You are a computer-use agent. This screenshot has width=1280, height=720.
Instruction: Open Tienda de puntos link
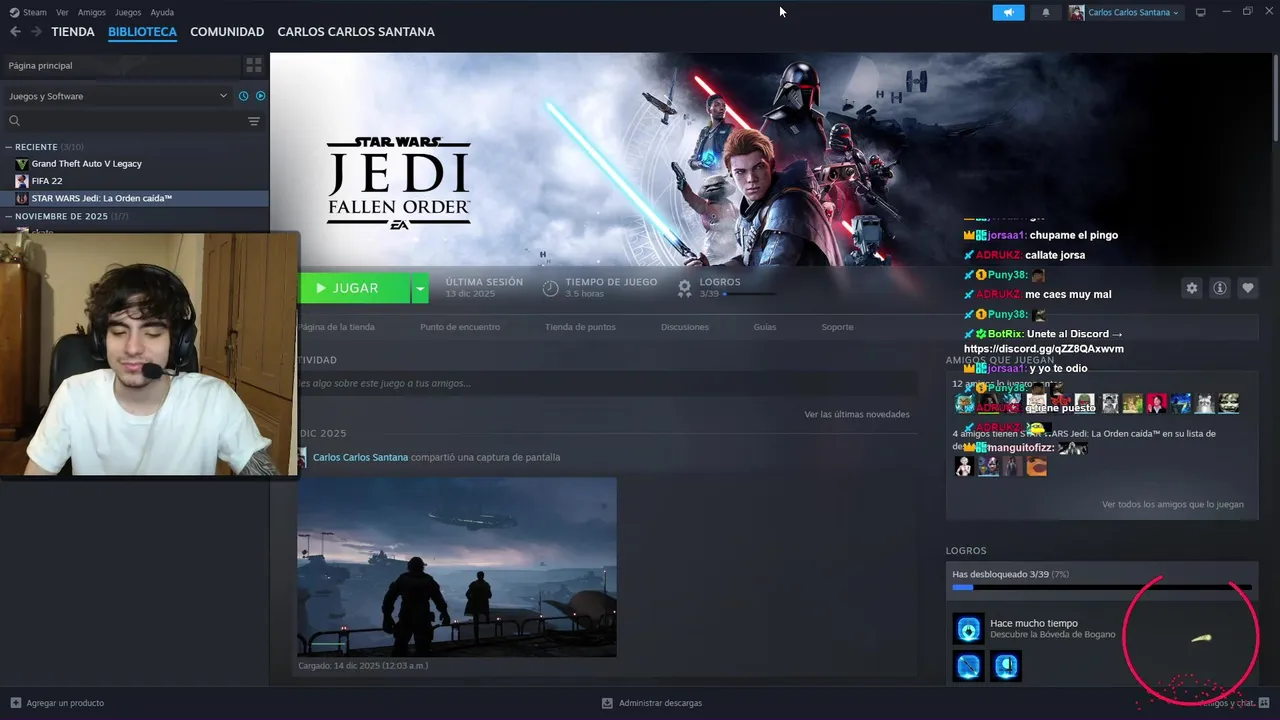pos(580,327)
